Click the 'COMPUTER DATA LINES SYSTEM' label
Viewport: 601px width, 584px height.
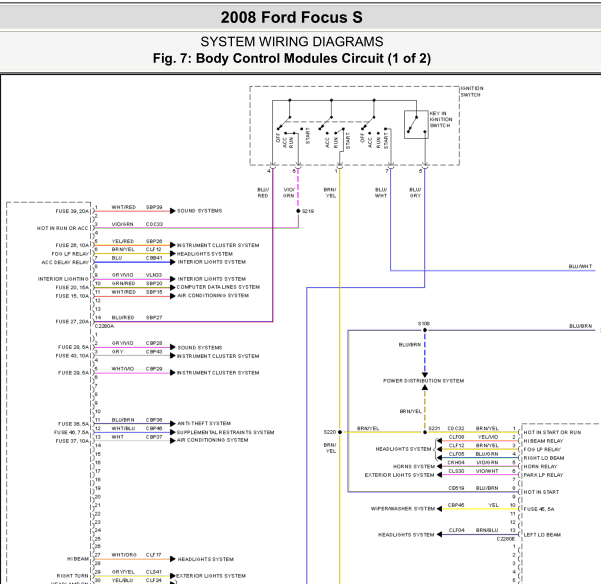click(218, 287)
